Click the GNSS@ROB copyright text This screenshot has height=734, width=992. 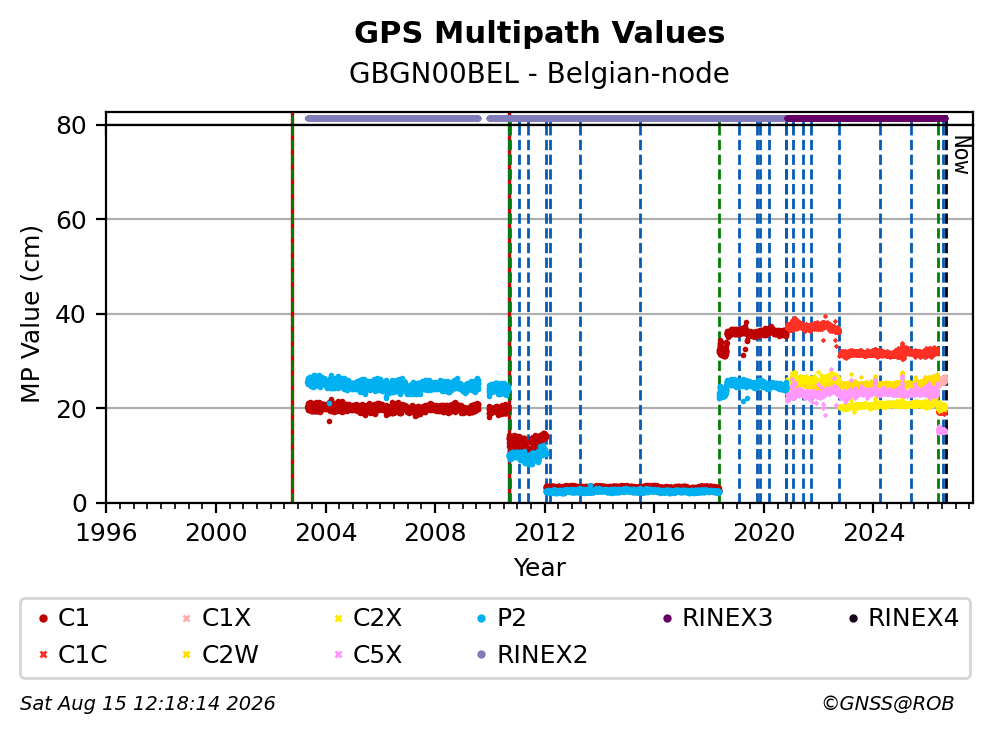pos(888,703)
